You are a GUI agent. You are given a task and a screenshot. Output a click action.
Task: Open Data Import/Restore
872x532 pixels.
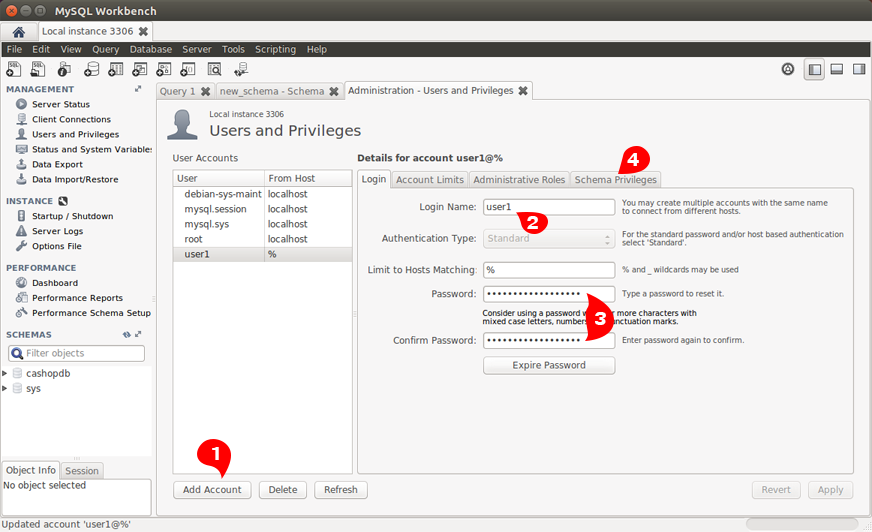(75, 179)
